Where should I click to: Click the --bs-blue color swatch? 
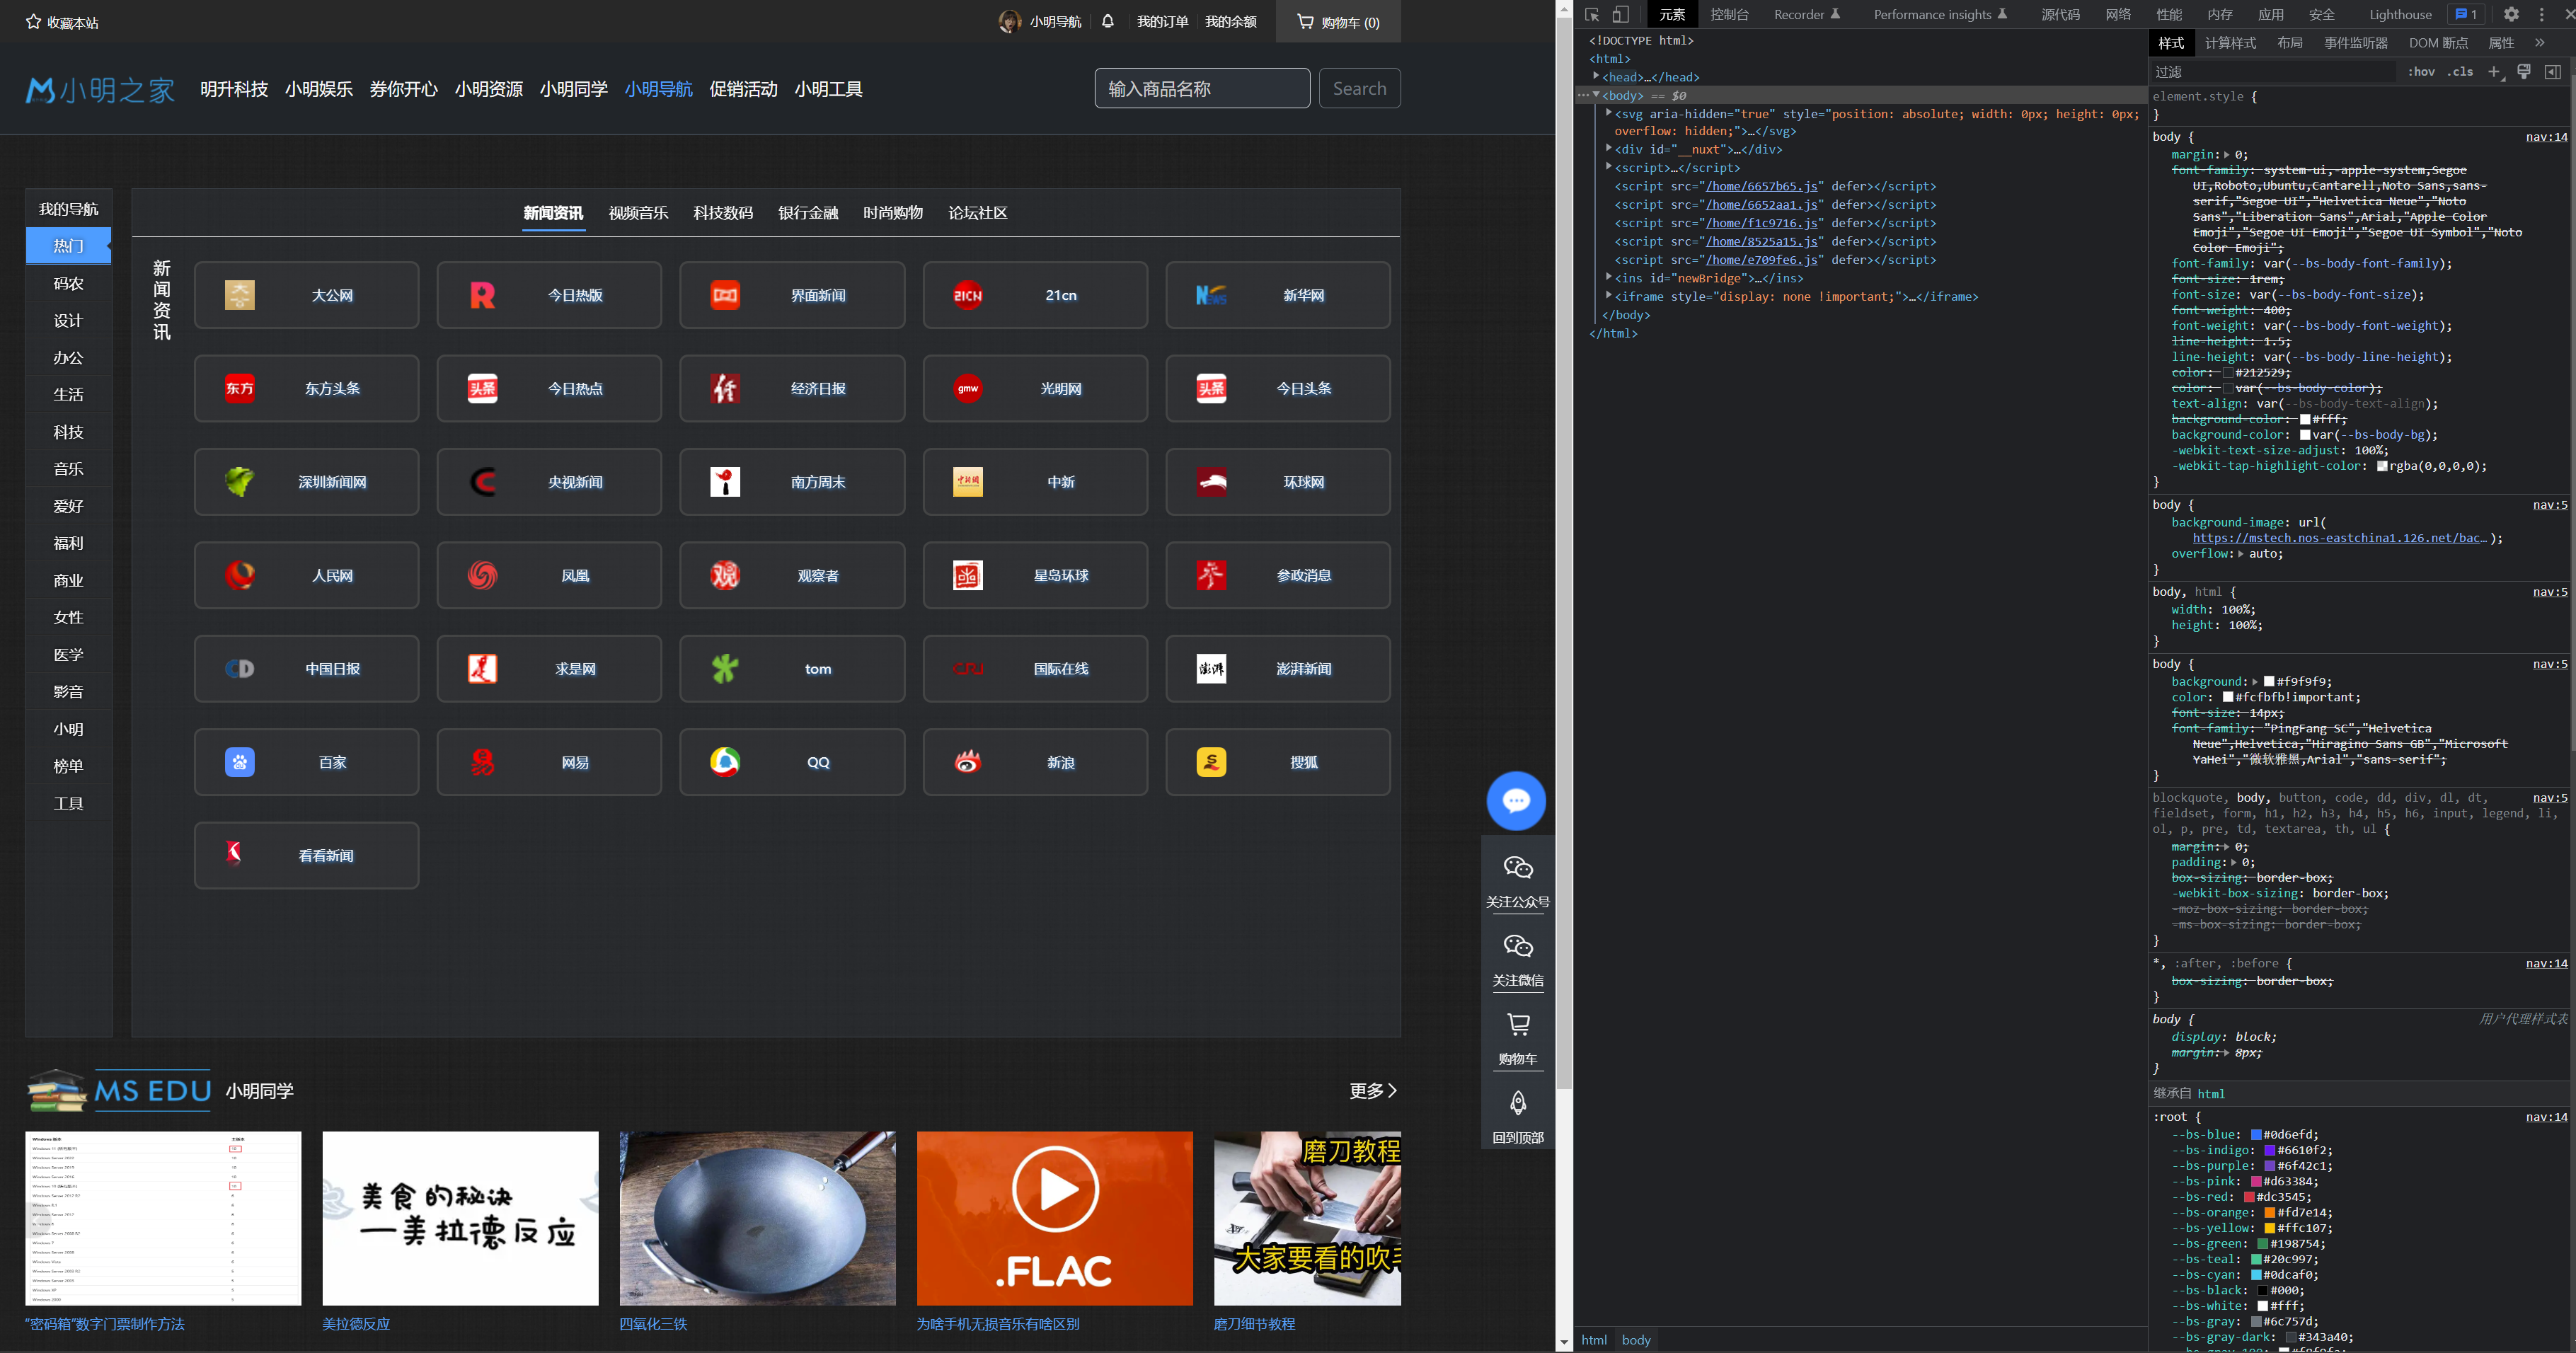[x=2256, y=1134]
